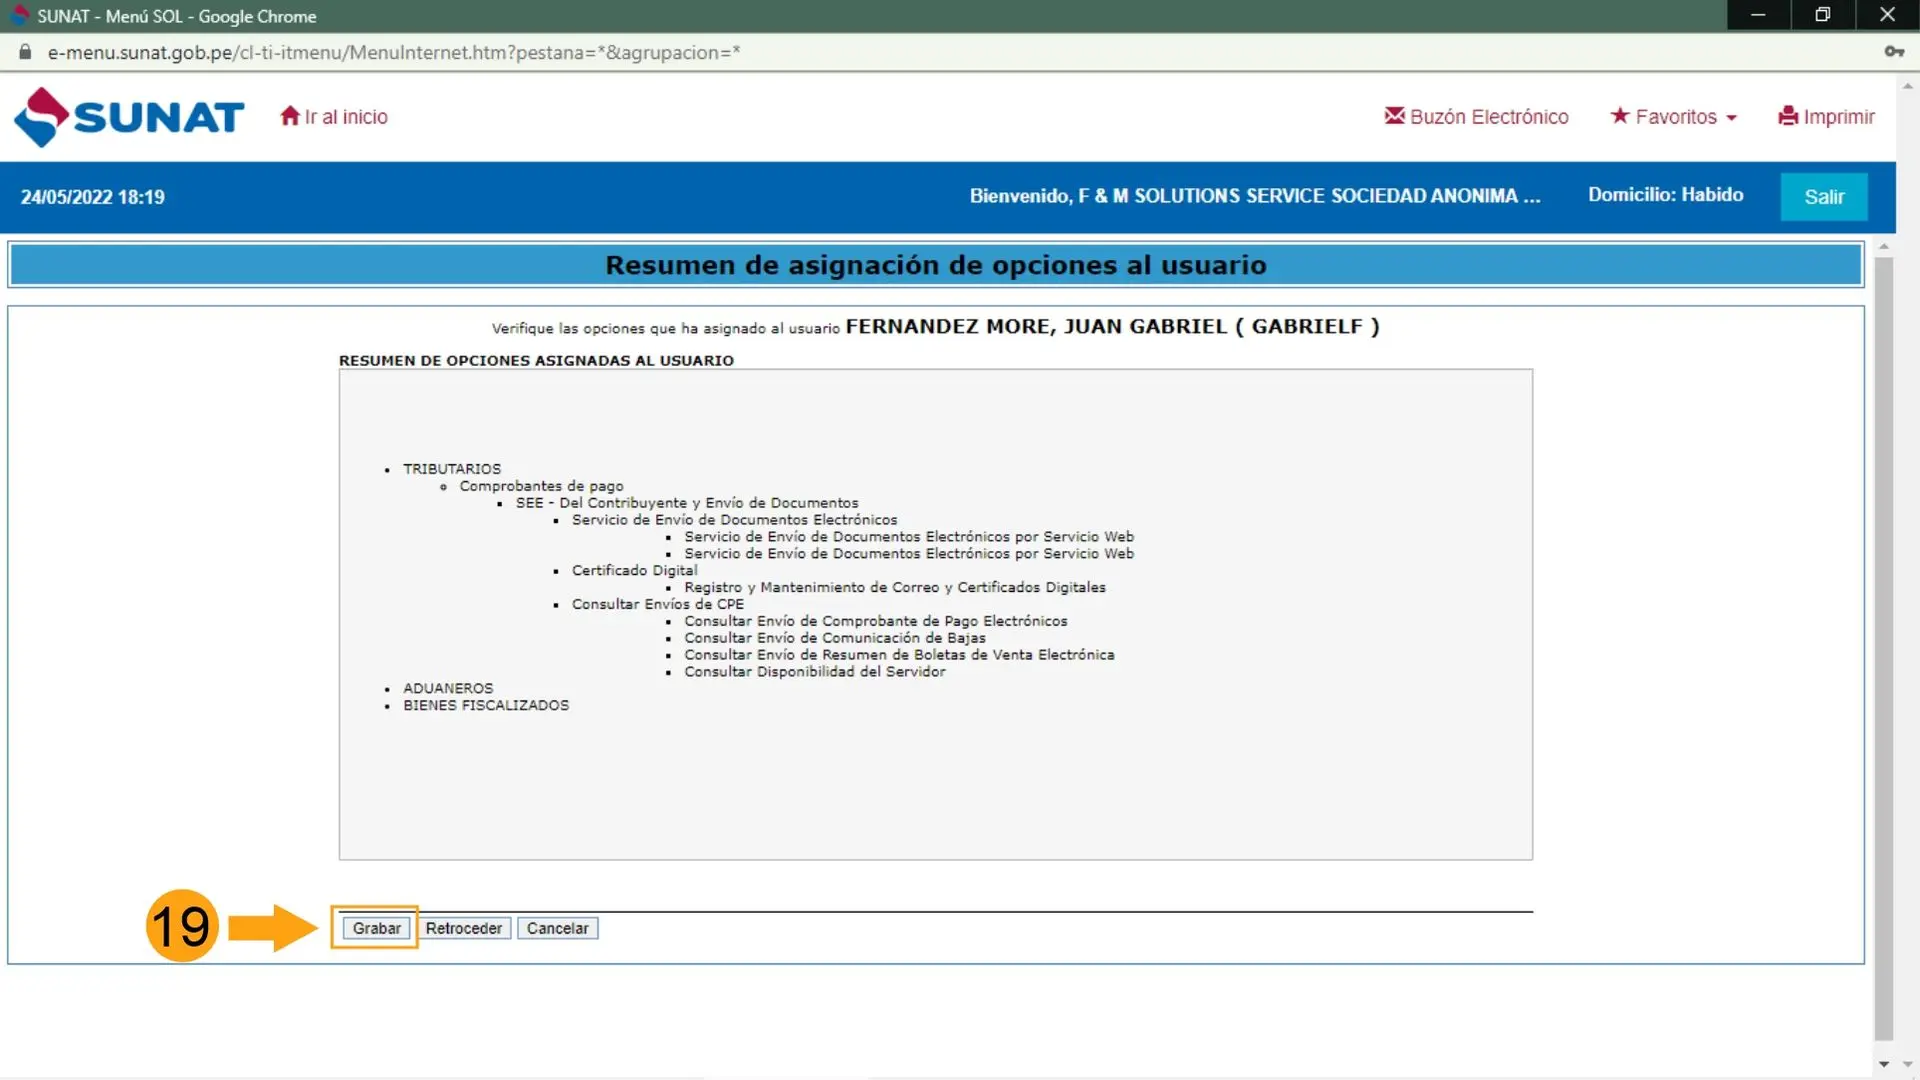Minimize the Chrome window
Image resolution: width=1920 pixels, height=1080 pixels.
point(1758,15)
